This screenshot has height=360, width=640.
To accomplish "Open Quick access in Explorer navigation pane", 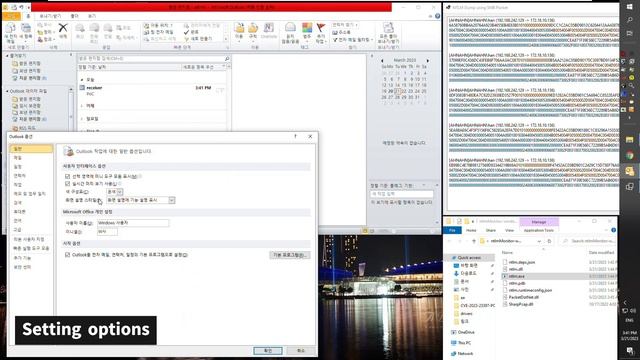I will [x=469, y=258].
